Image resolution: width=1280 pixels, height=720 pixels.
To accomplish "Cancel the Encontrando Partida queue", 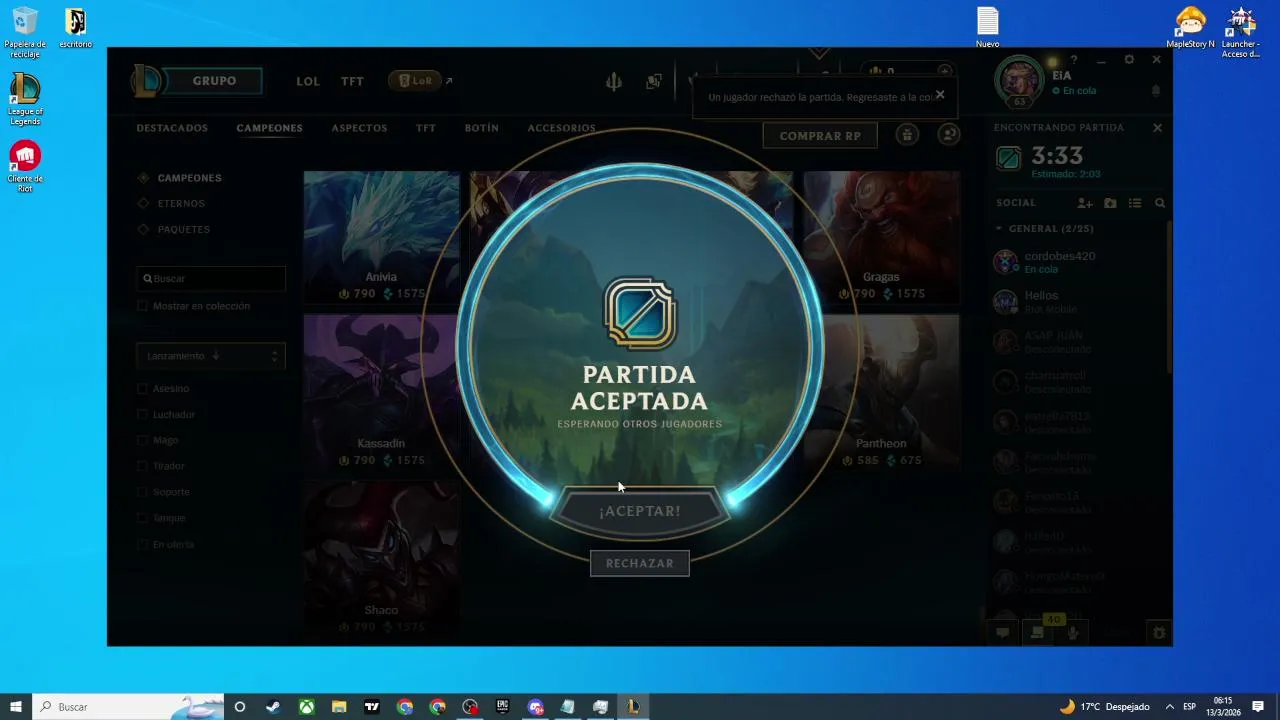I will [x=1157, y=128].
